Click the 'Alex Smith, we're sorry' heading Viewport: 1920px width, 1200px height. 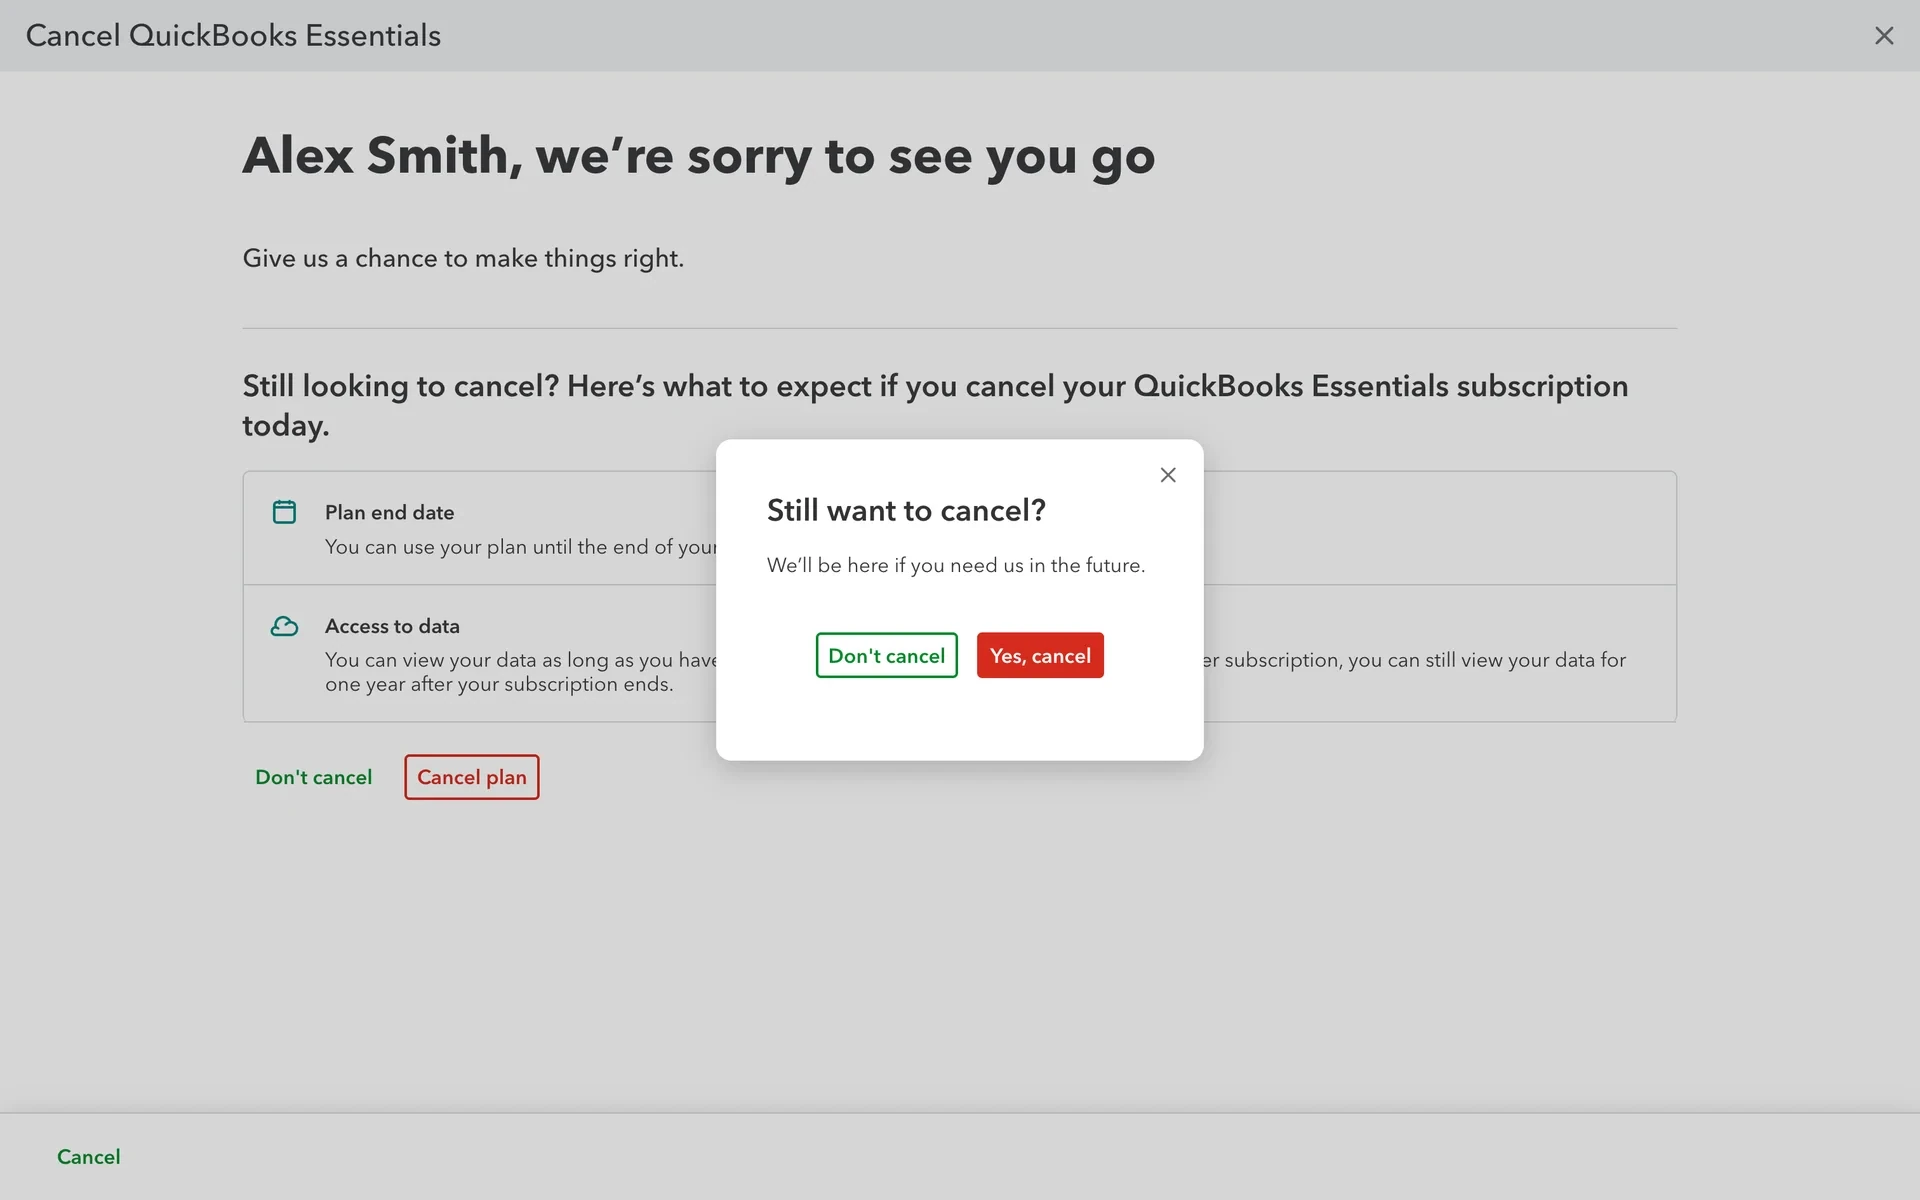click(698, 156)
